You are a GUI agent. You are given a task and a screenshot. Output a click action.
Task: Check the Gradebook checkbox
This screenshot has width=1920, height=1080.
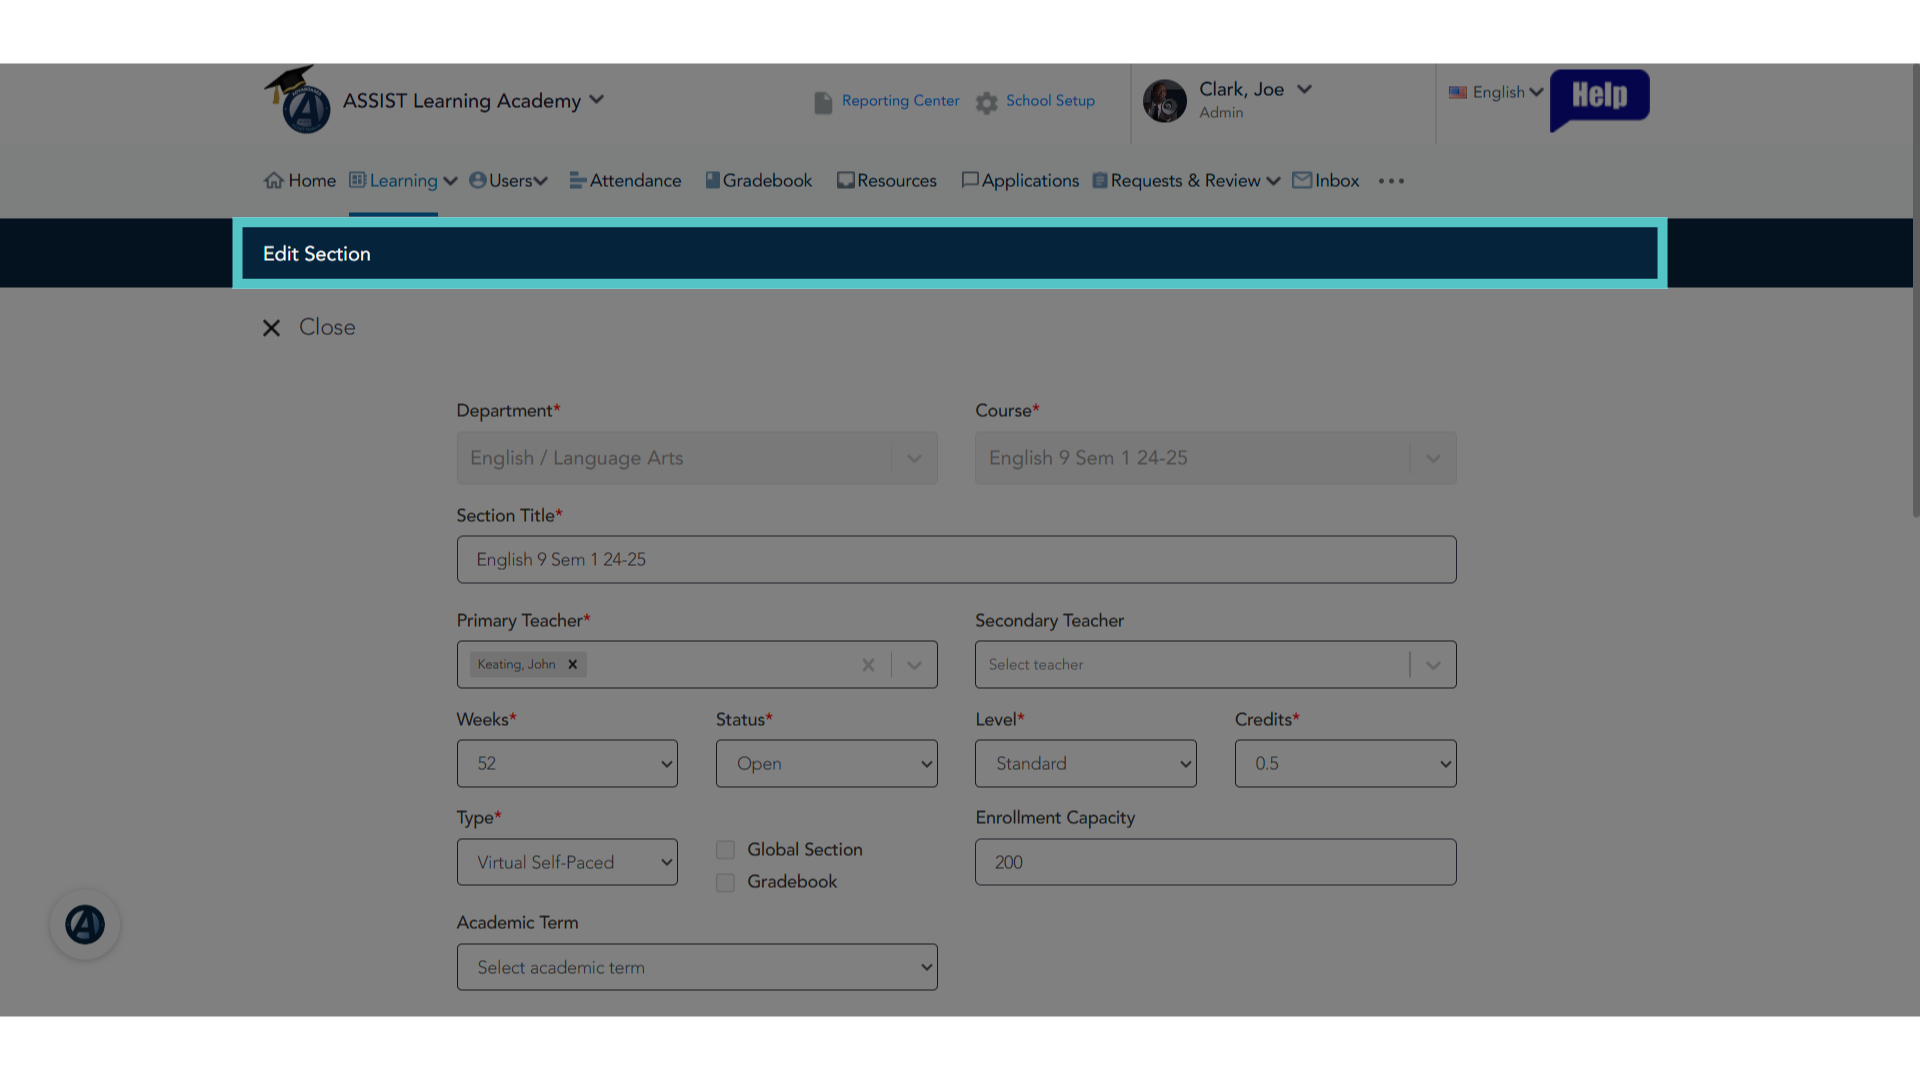tap(725, 883)
